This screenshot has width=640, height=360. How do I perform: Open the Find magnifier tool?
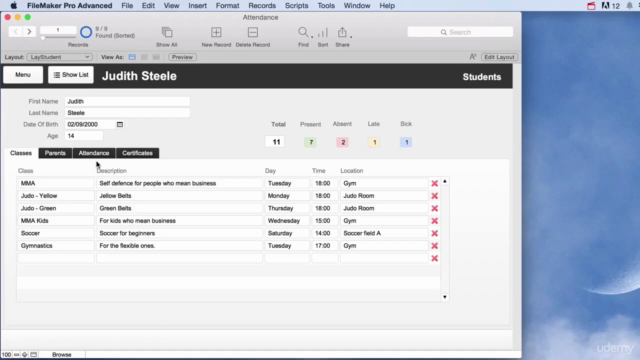pyautogui.click(x=302, y=32)
